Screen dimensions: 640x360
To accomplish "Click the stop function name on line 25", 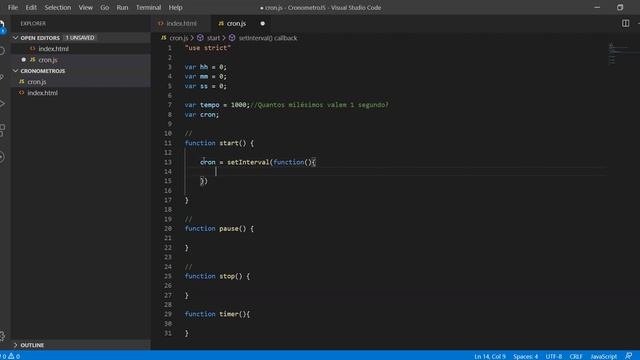I will [227, 276].
